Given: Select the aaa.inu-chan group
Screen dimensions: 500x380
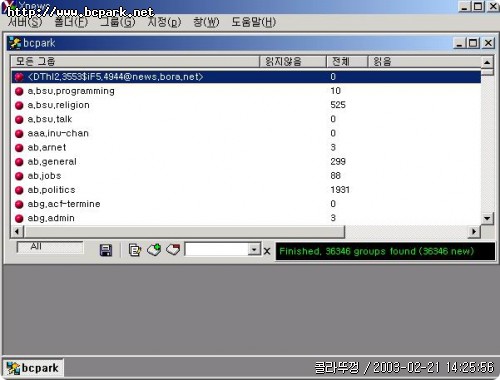Looking at the screenshot, I should 58,134.
